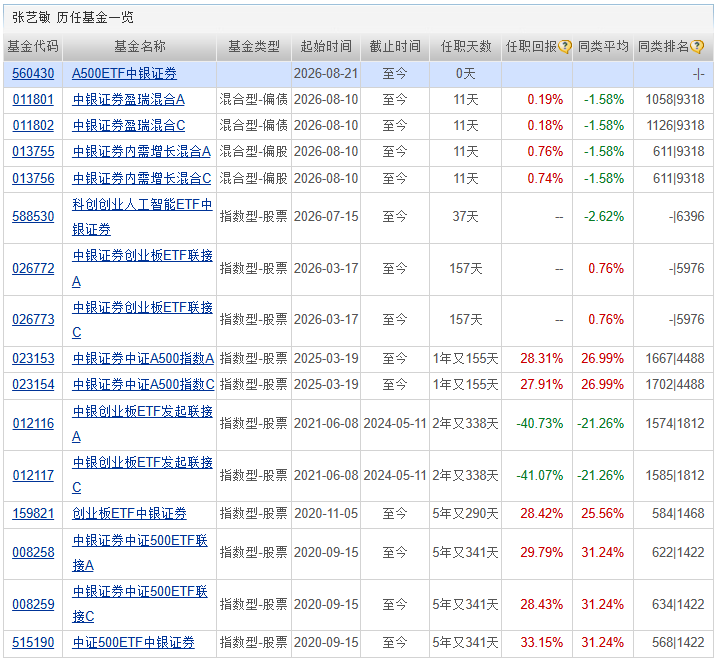Click the help icon beside 同类排名 header
Viewport: 717px width, 662px height.
[697, 46]
